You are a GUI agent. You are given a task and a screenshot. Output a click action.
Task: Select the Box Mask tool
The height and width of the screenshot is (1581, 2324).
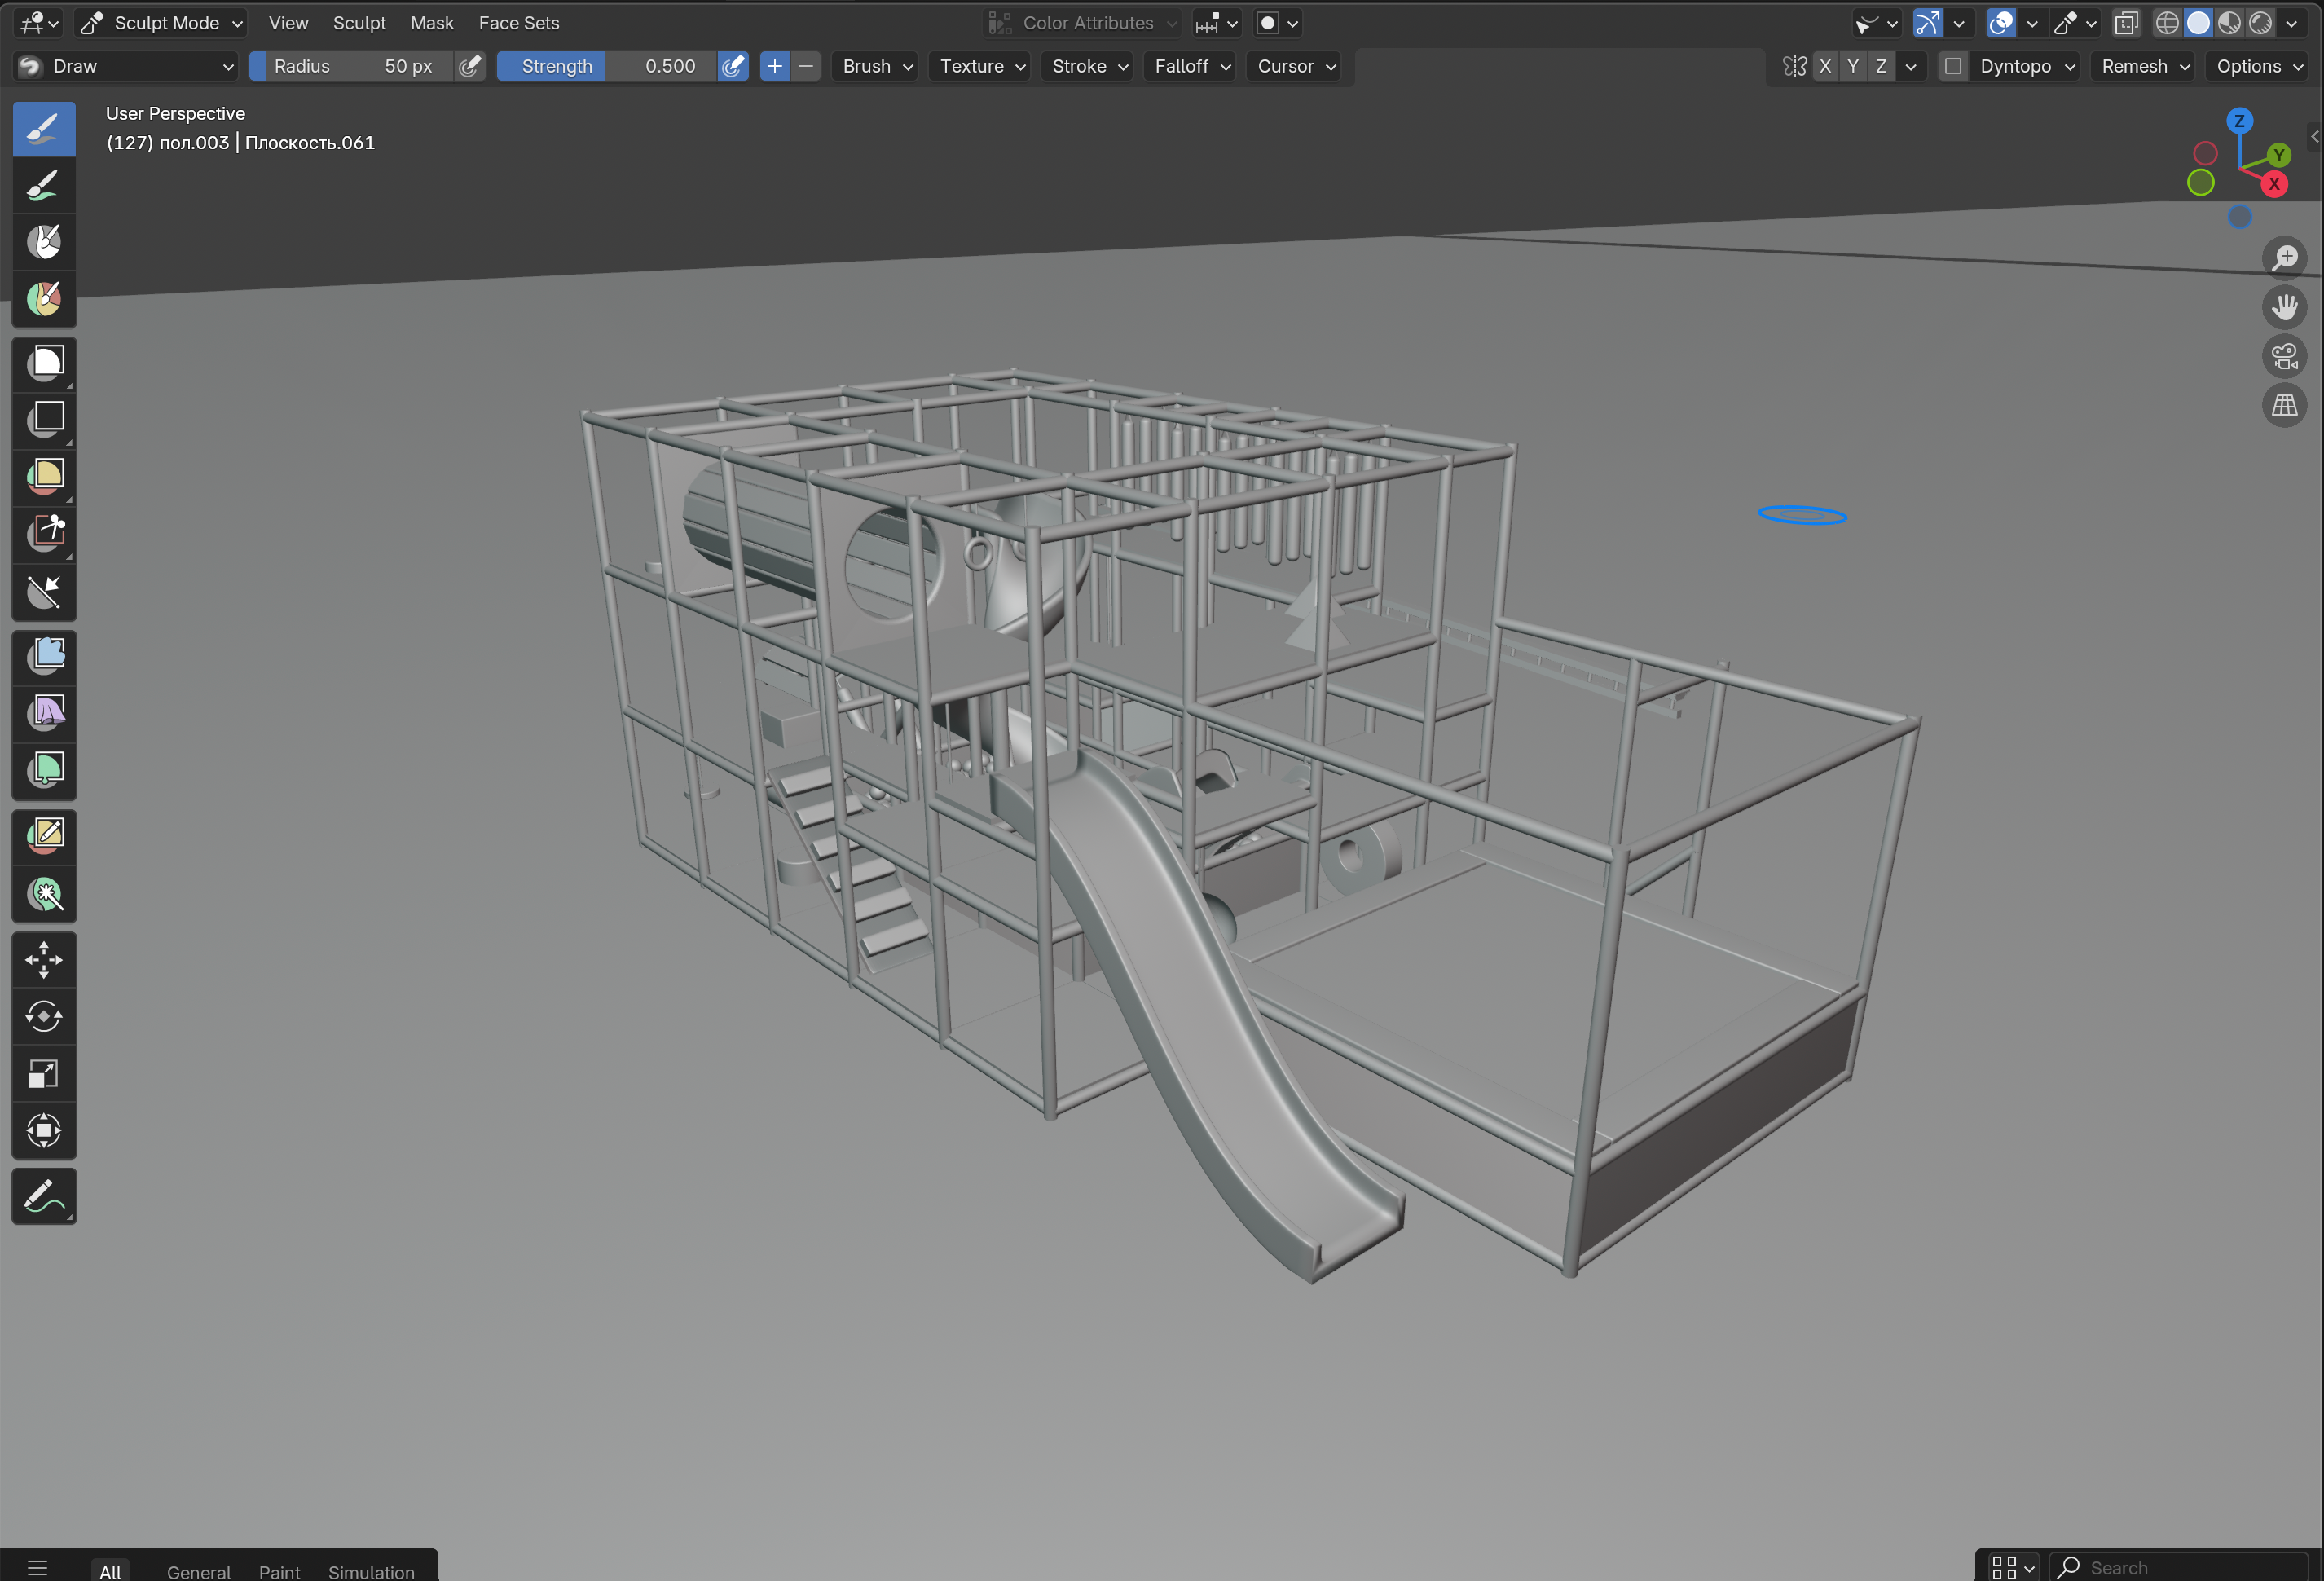[x=44, y=362]
